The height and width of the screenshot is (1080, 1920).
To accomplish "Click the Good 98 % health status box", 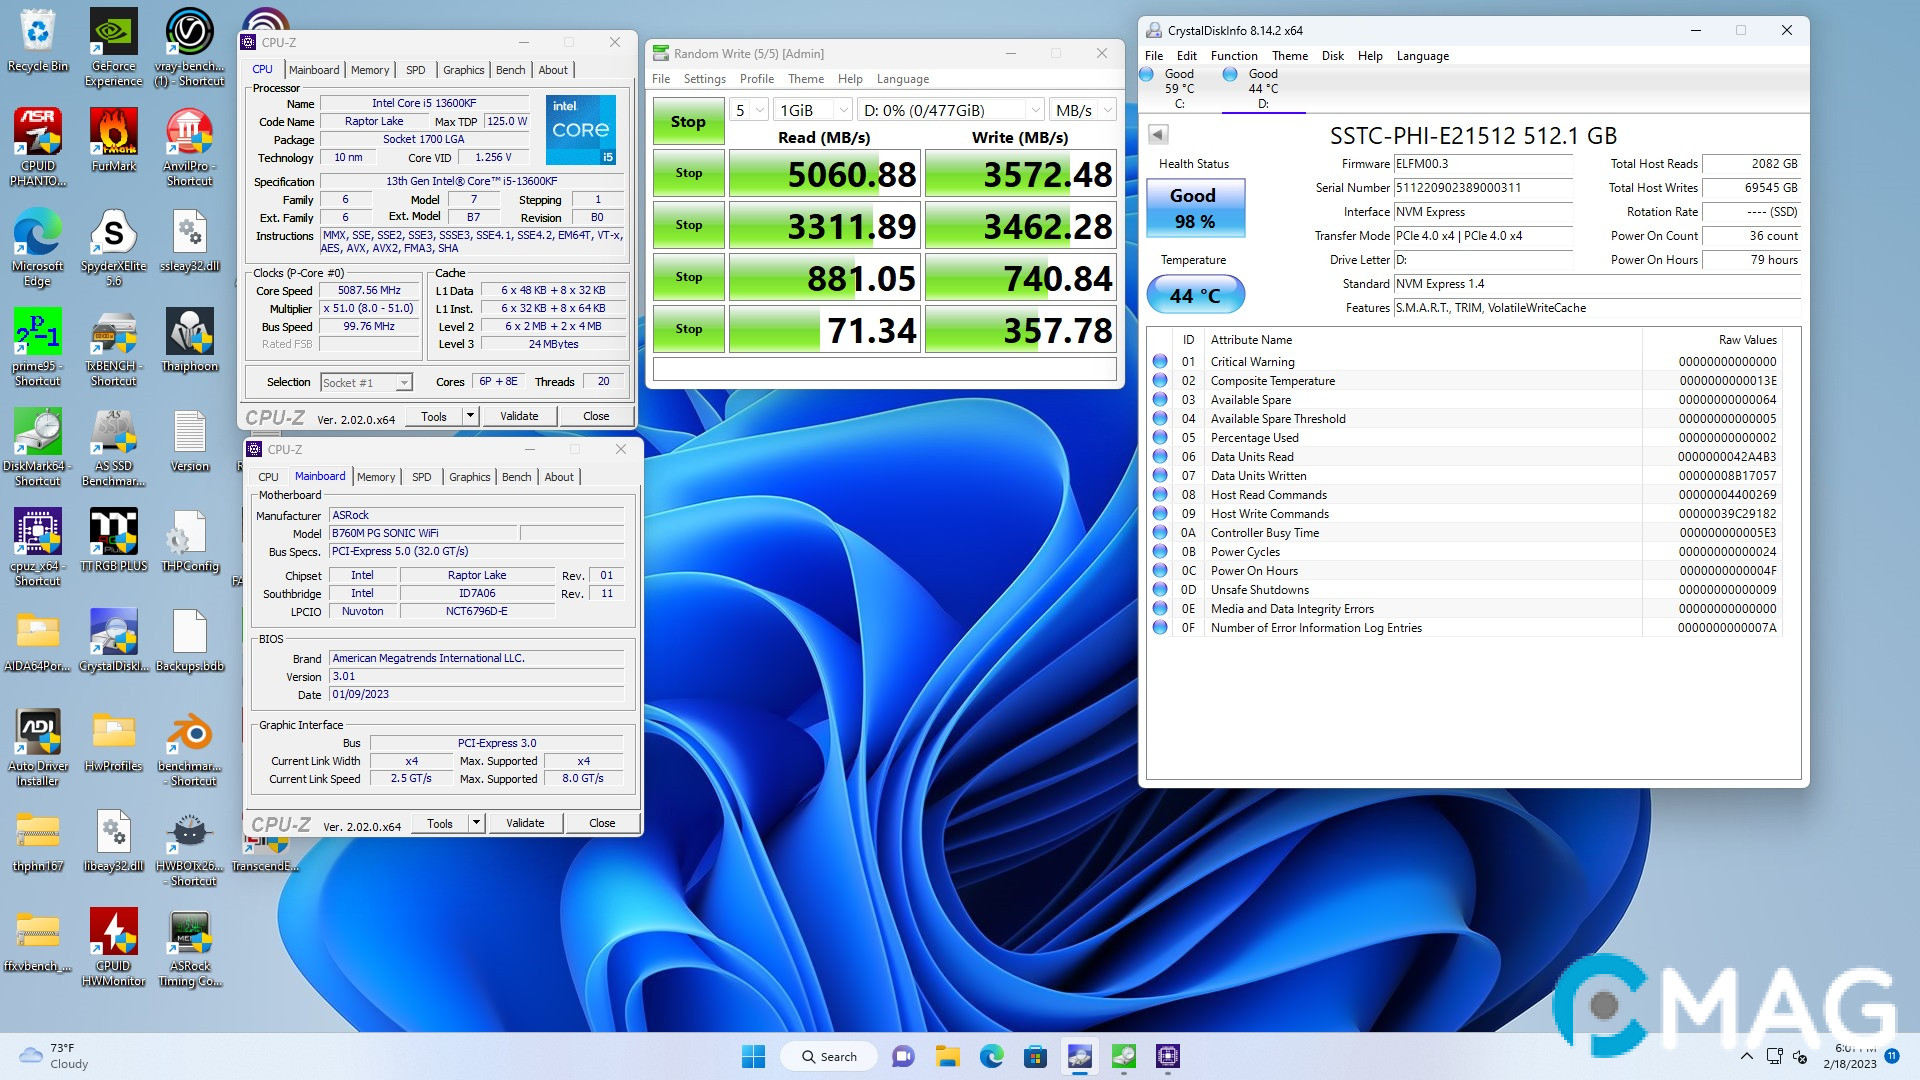I will pyautogui.click(x=1194, y=208).
